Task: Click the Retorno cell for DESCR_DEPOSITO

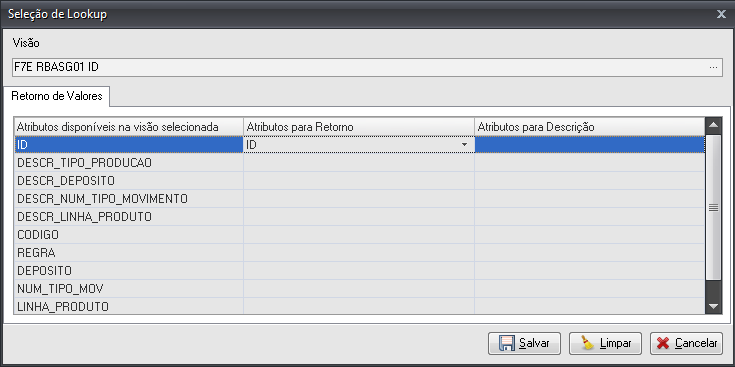Action: (x=359, y=180)
